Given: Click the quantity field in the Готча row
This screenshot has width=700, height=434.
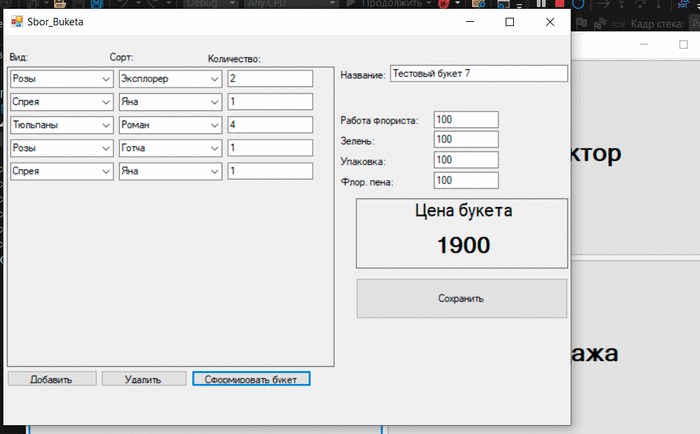Looking at the screenshot, I should (x=270, y=148).
